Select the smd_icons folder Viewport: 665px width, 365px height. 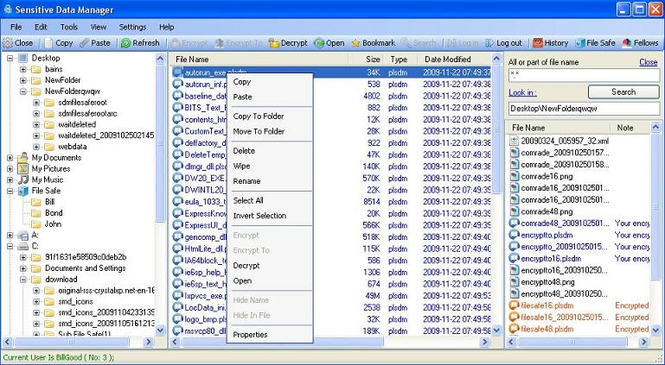(x=75, y=301)
